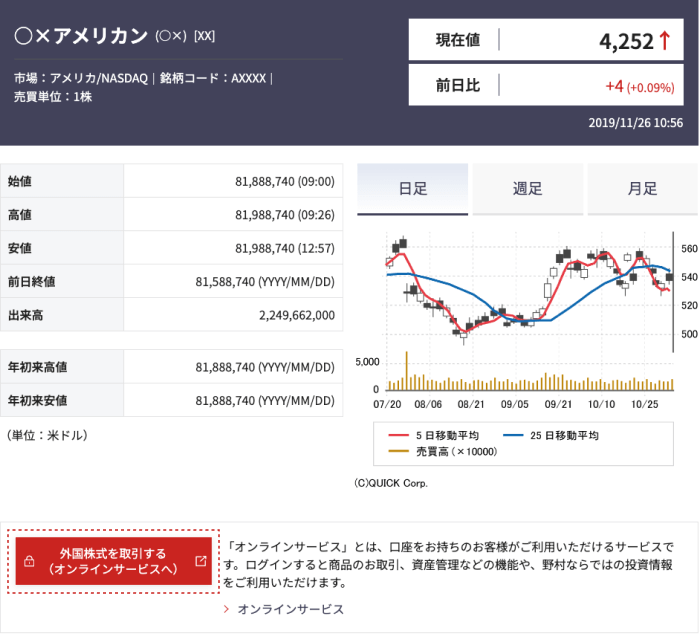Click the lock icon on the red button
This screenshot has width=700, height=634.
pyautogui.click(x=30, y=561)
